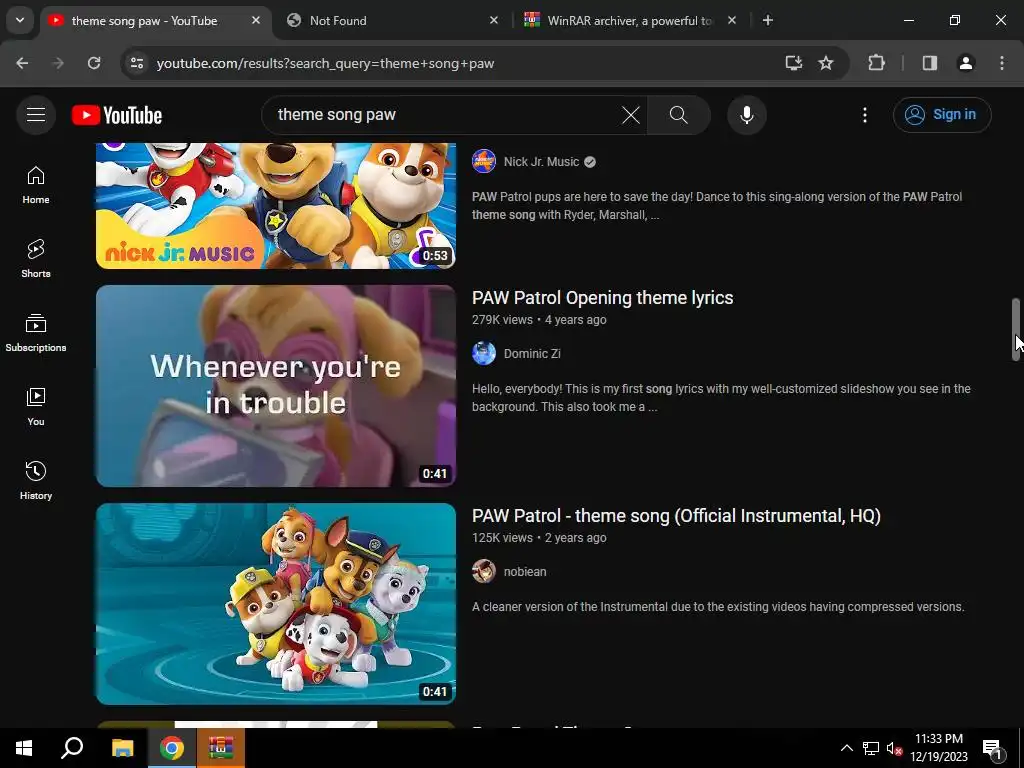Open PAW Patrol Opening theme lyrics title
This screenshot has width=1024, height=768.
click(602, 298)
